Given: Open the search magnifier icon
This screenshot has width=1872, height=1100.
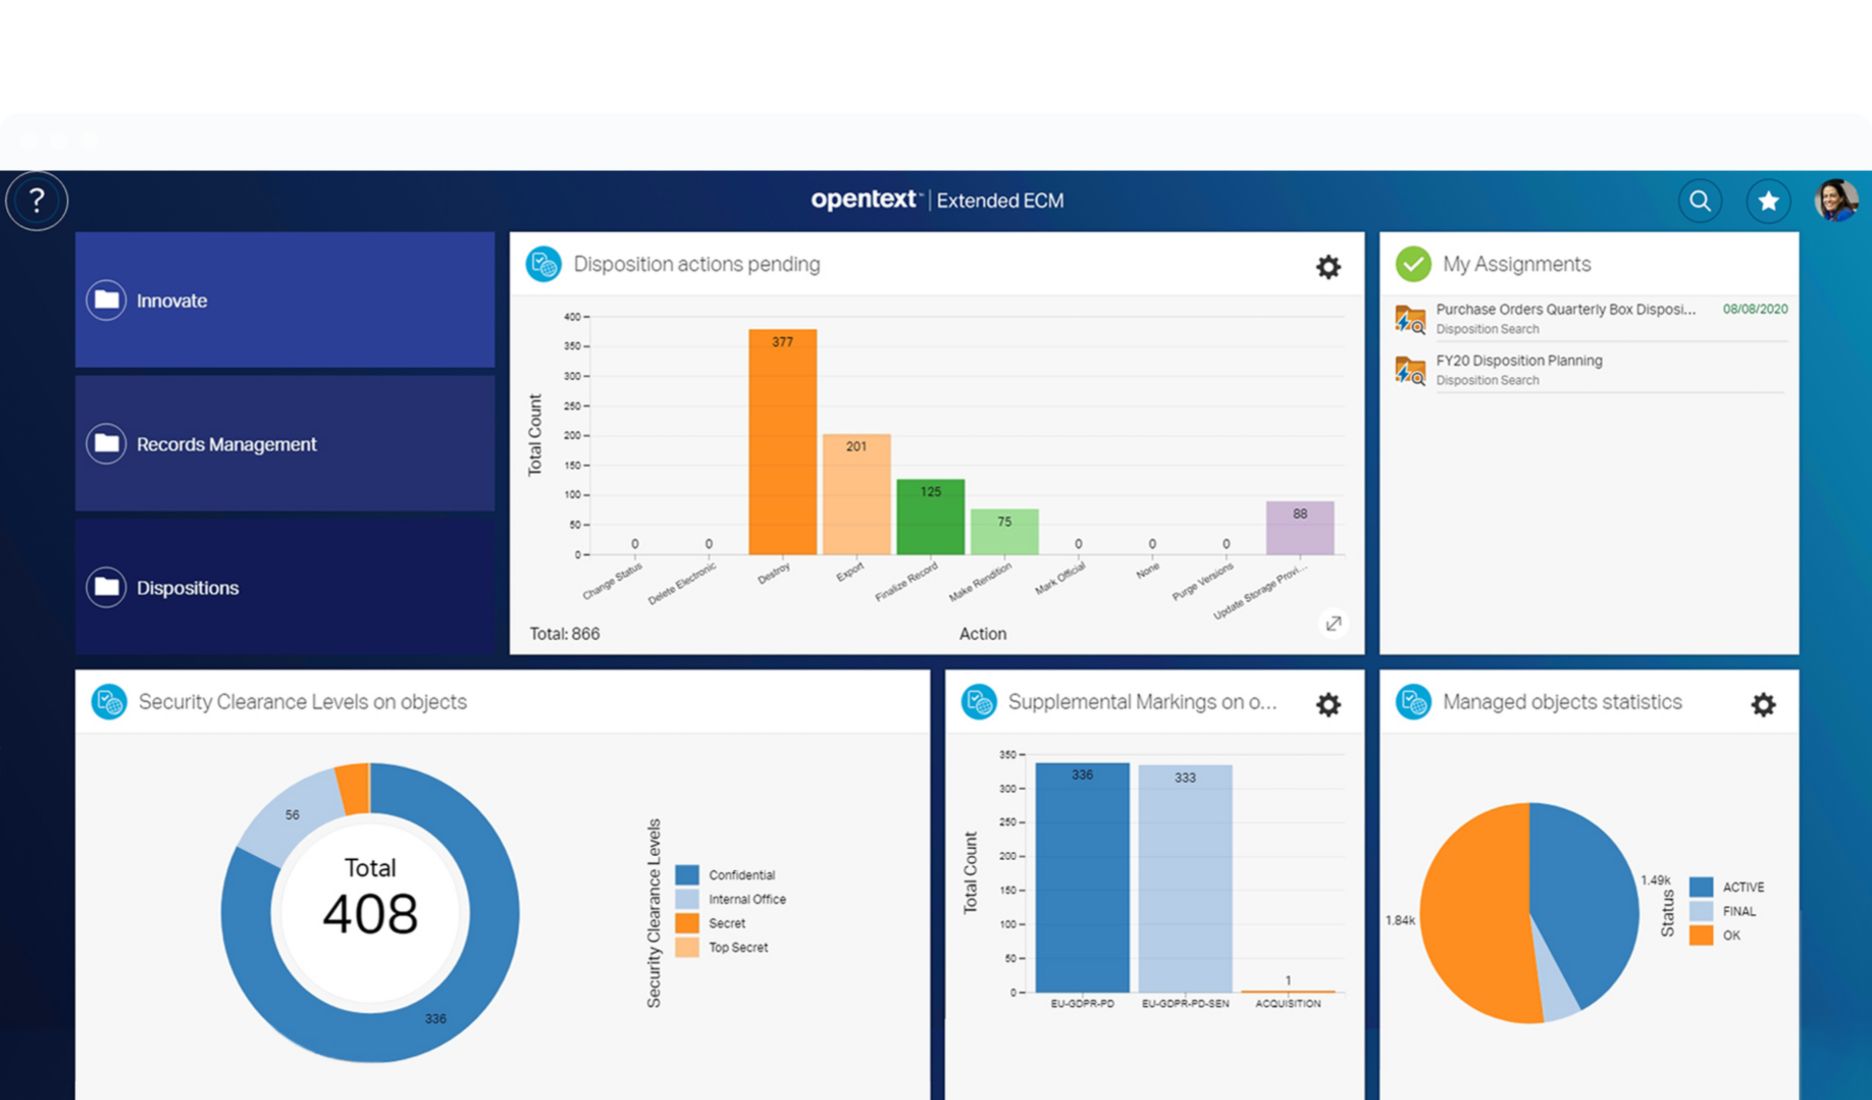Looking at the screenshot, I should coord(1699,201).
